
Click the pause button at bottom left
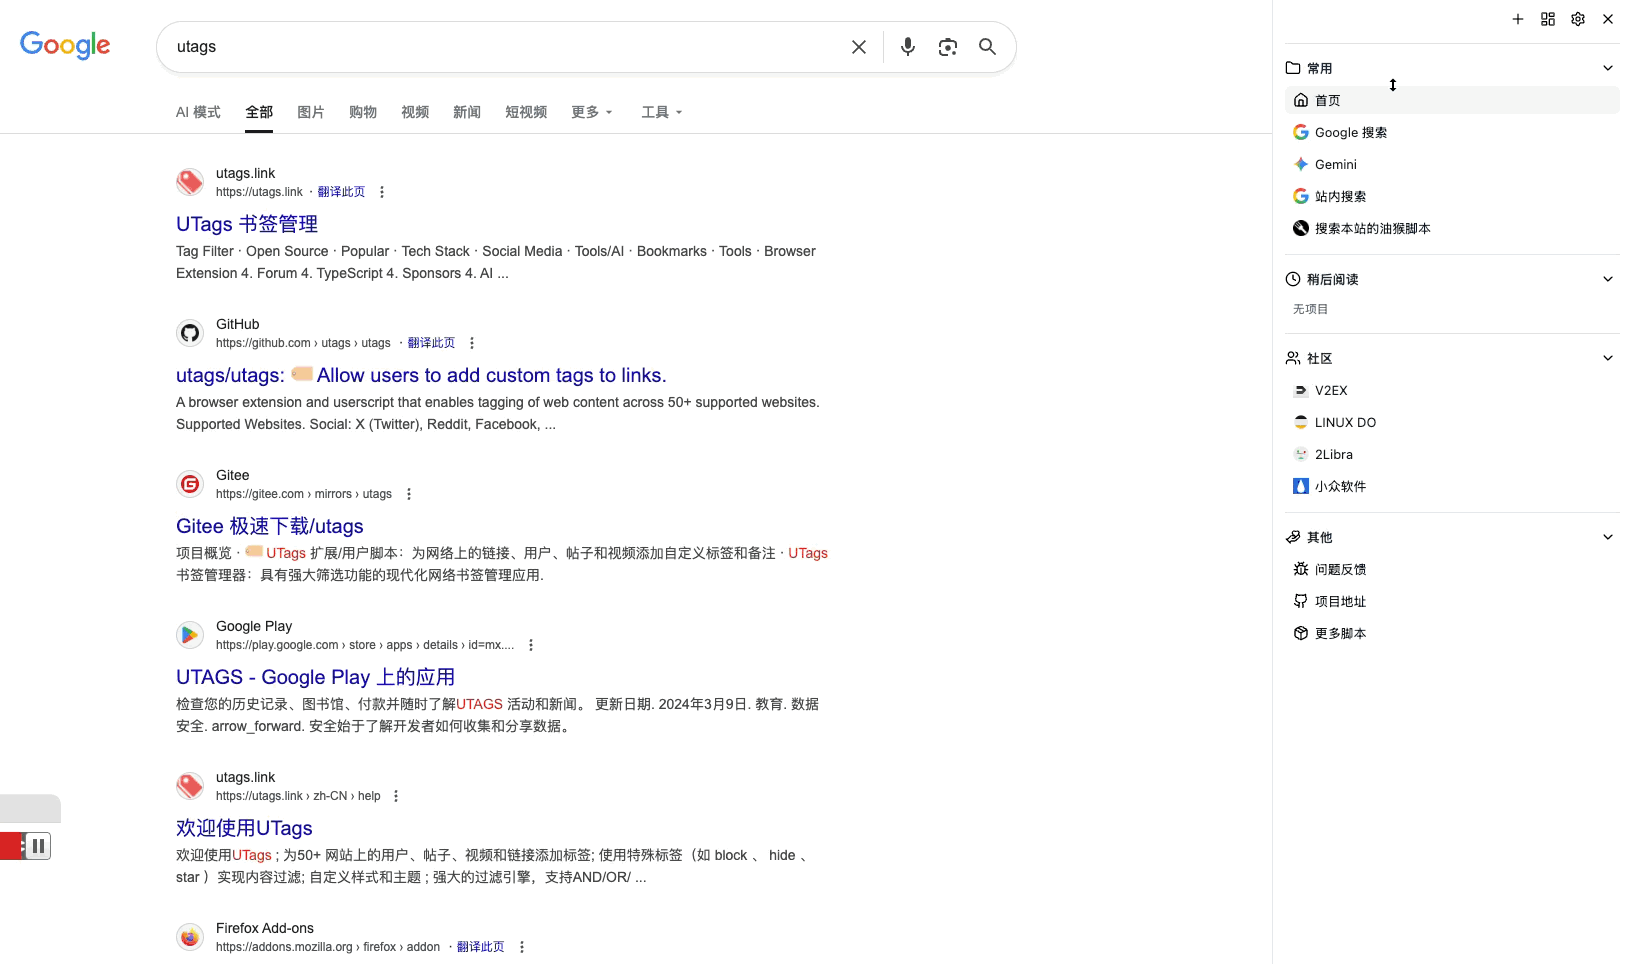tap(37, 845)
